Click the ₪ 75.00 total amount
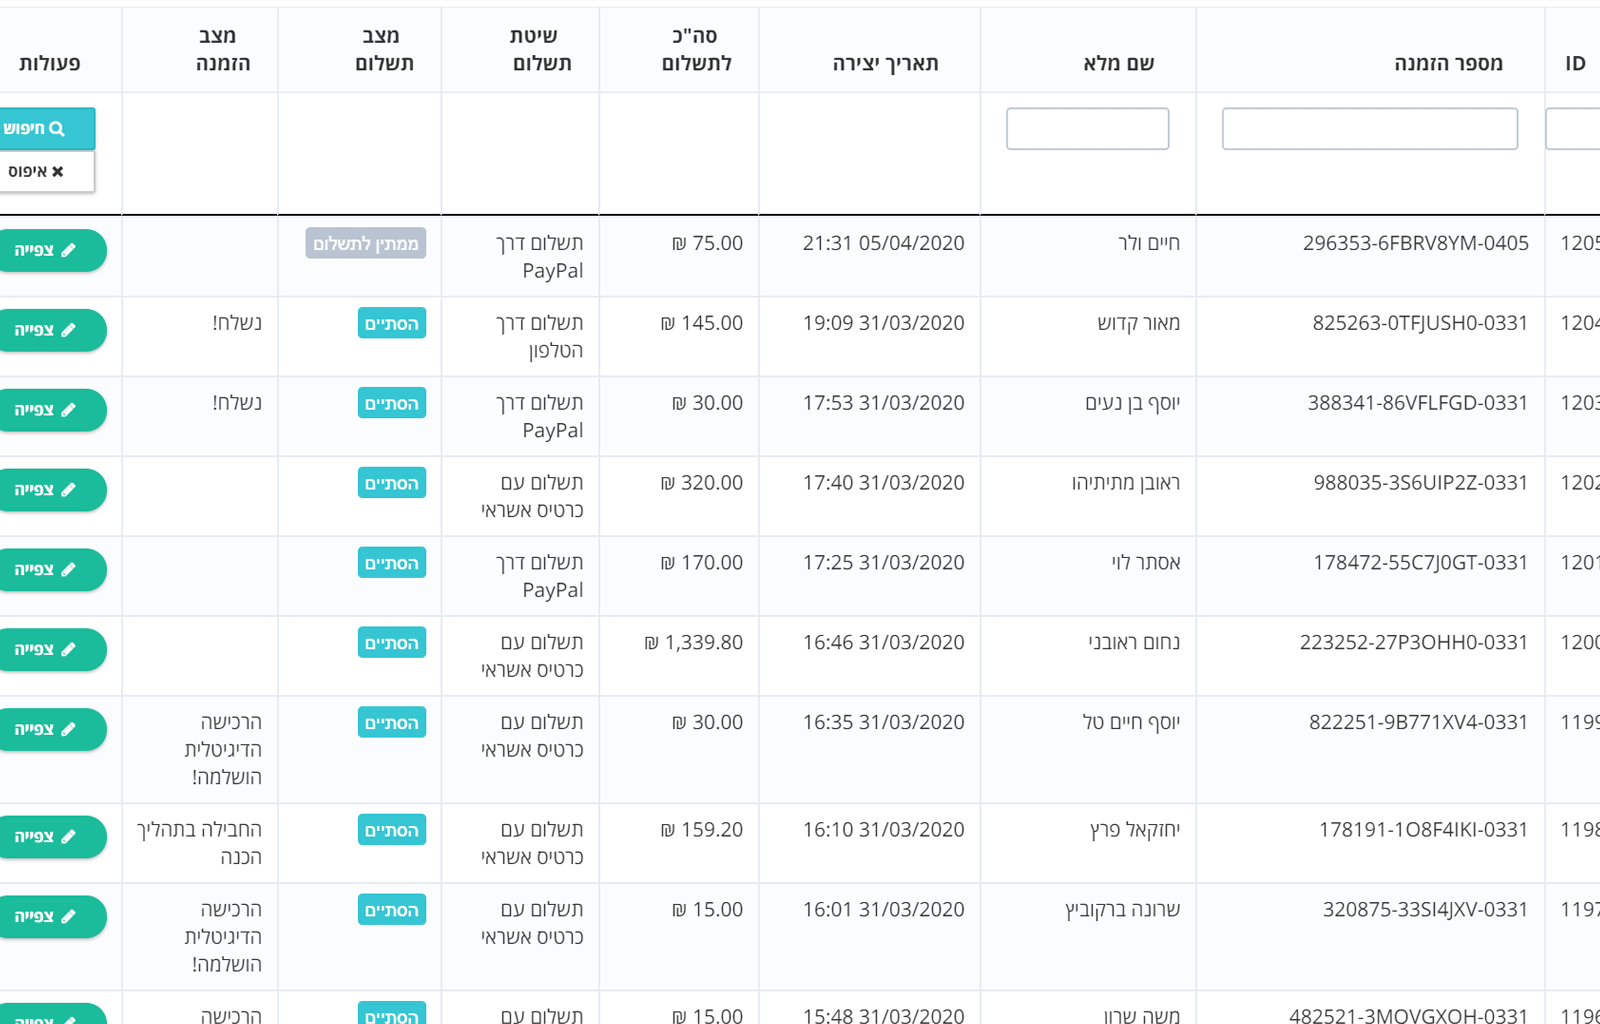Image resolution: width=1600 pixels, height=1024 pixels. click(708, 243)
